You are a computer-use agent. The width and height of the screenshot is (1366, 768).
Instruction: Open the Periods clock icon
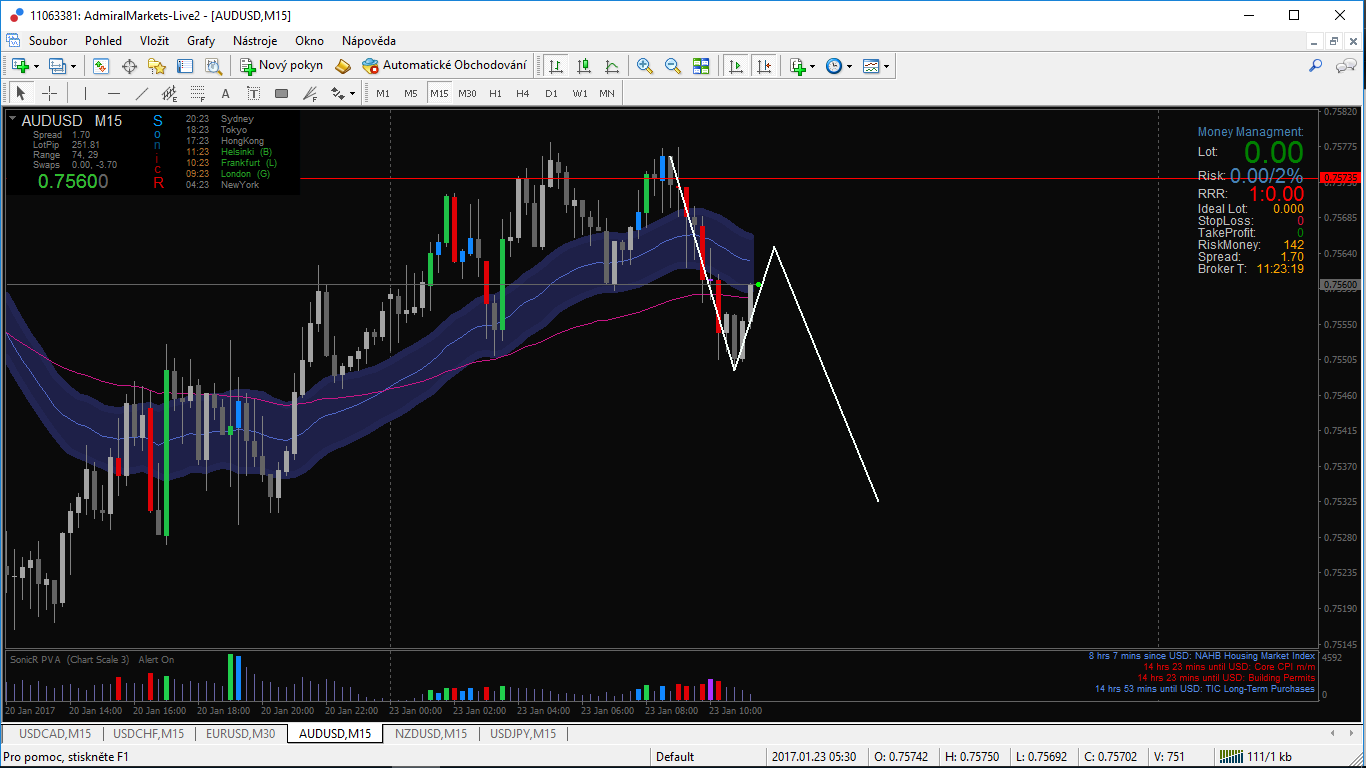833,66
